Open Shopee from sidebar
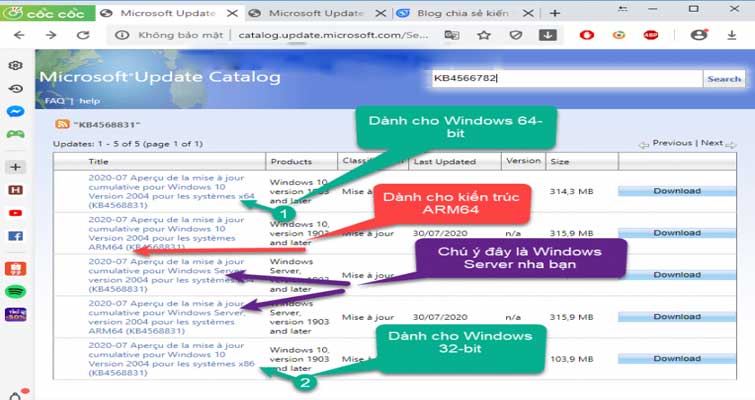This screenshot has height=400, width=755. 15,269
